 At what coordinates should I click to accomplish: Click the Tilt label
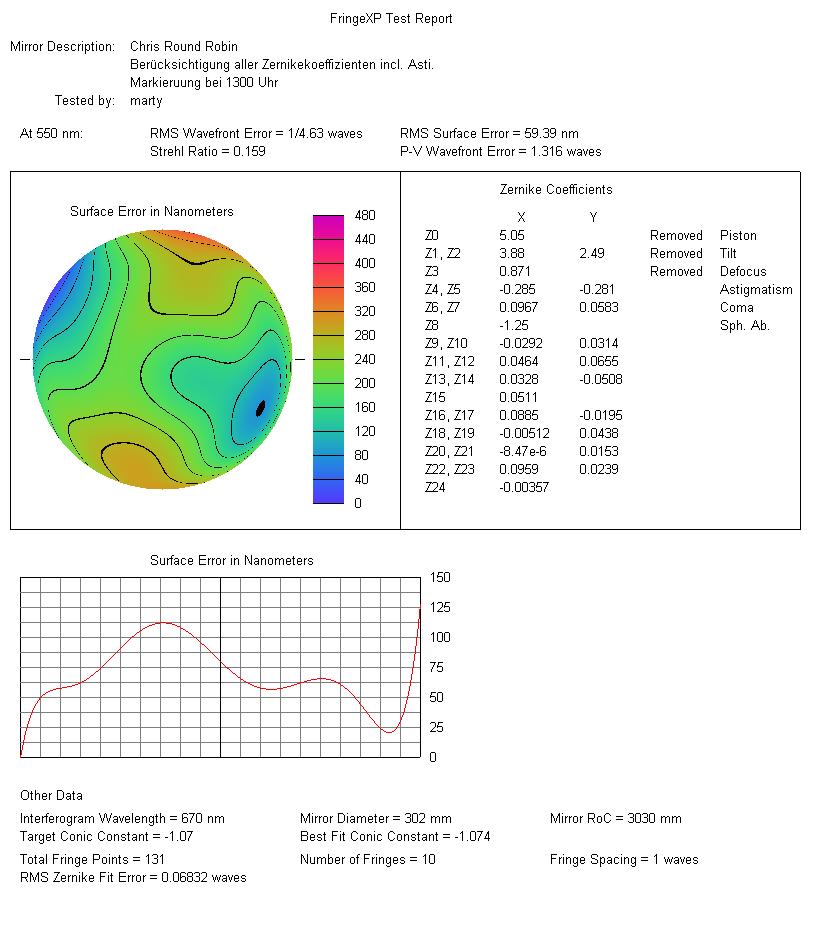(728, 254)
